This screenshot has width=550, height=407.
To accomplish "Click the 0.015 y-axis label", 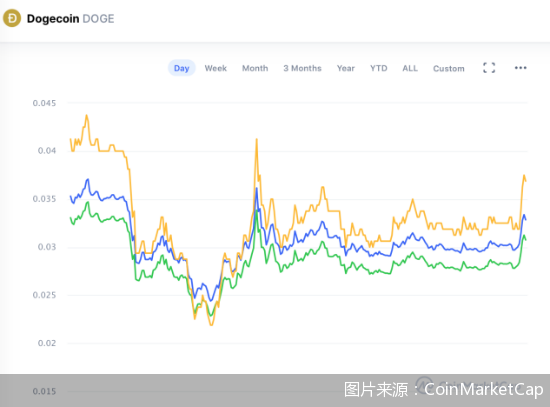I will tap(44, 391).
